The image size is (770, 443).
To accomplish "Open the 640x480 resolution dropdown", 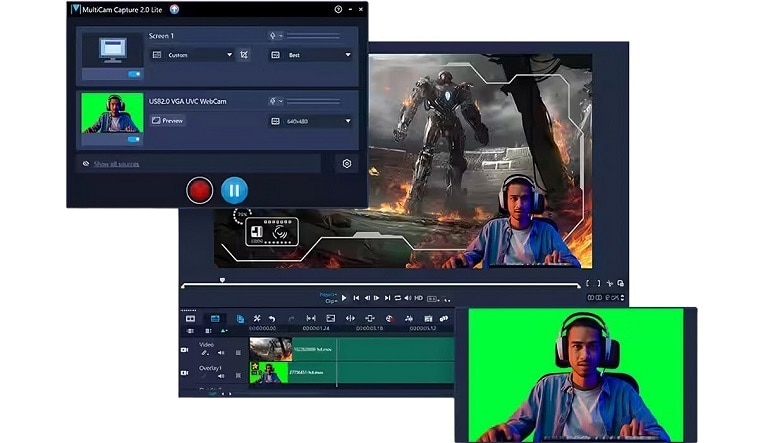I will pyautogui.click(x=310, y=121).
